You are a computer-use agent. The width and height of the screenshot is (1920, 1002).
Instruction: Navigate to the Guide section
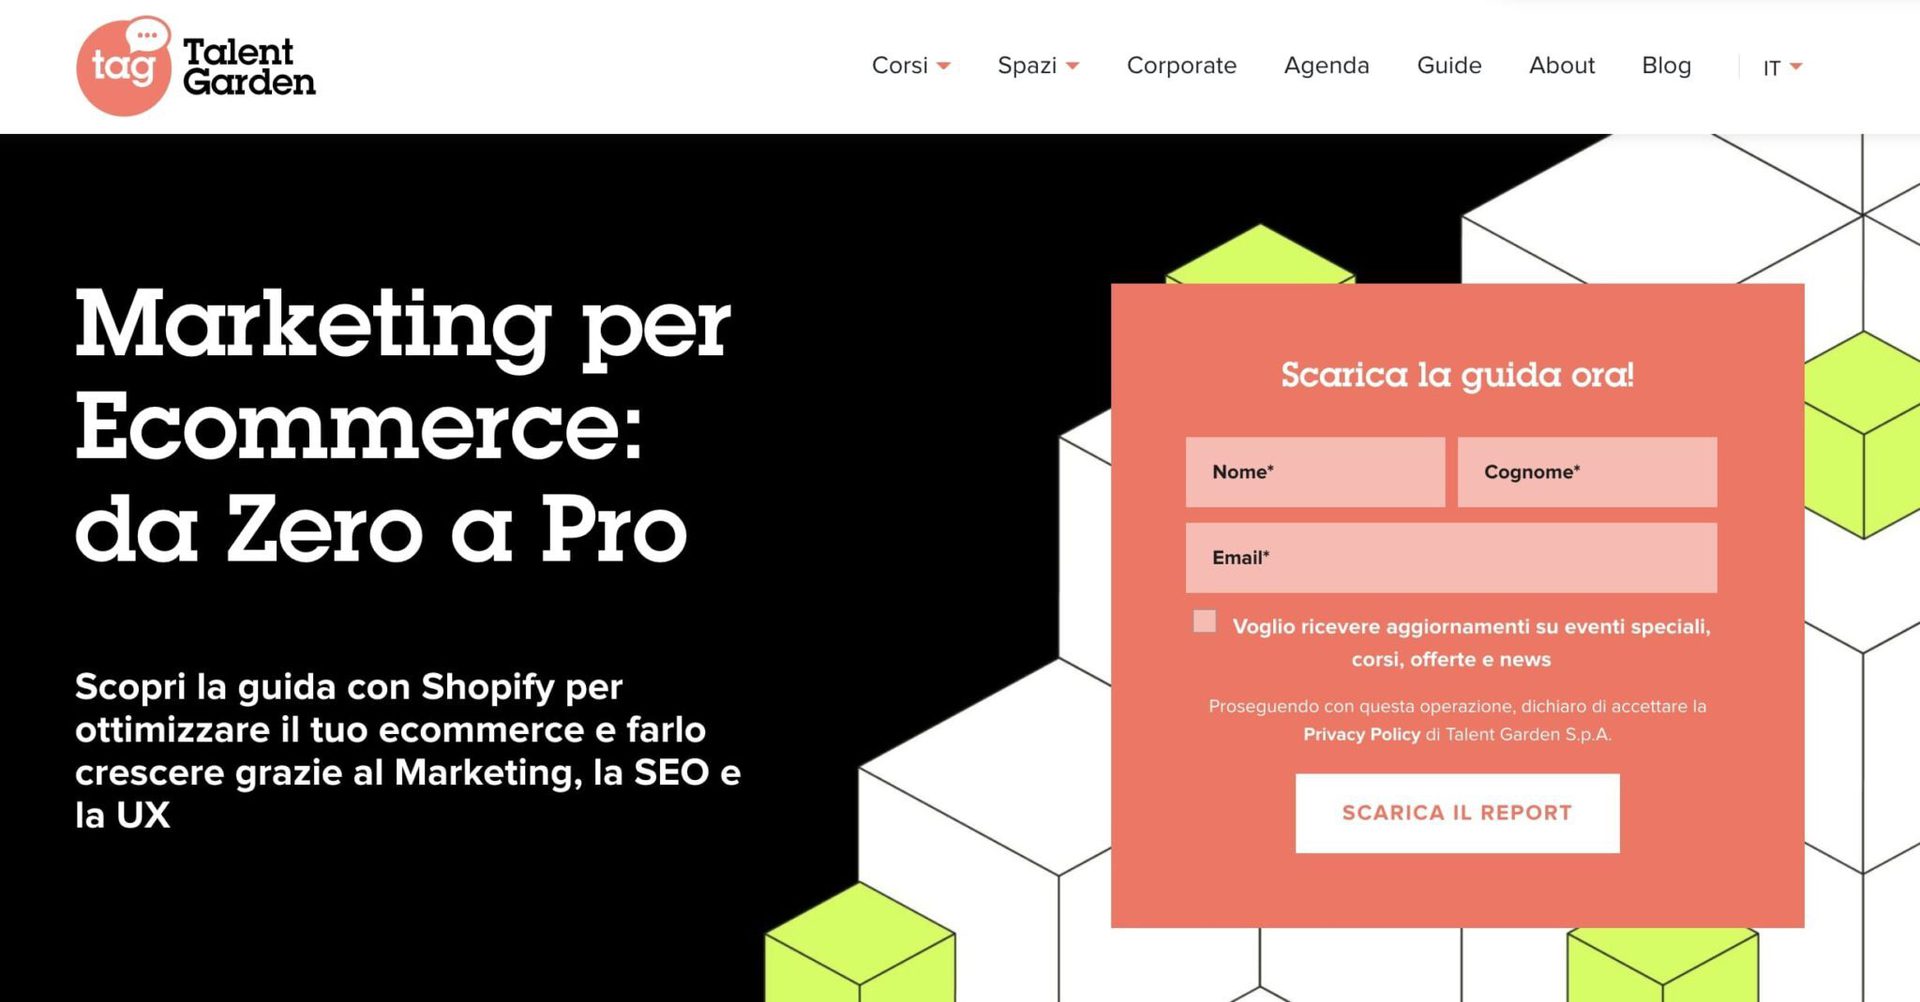(1449, 66)
